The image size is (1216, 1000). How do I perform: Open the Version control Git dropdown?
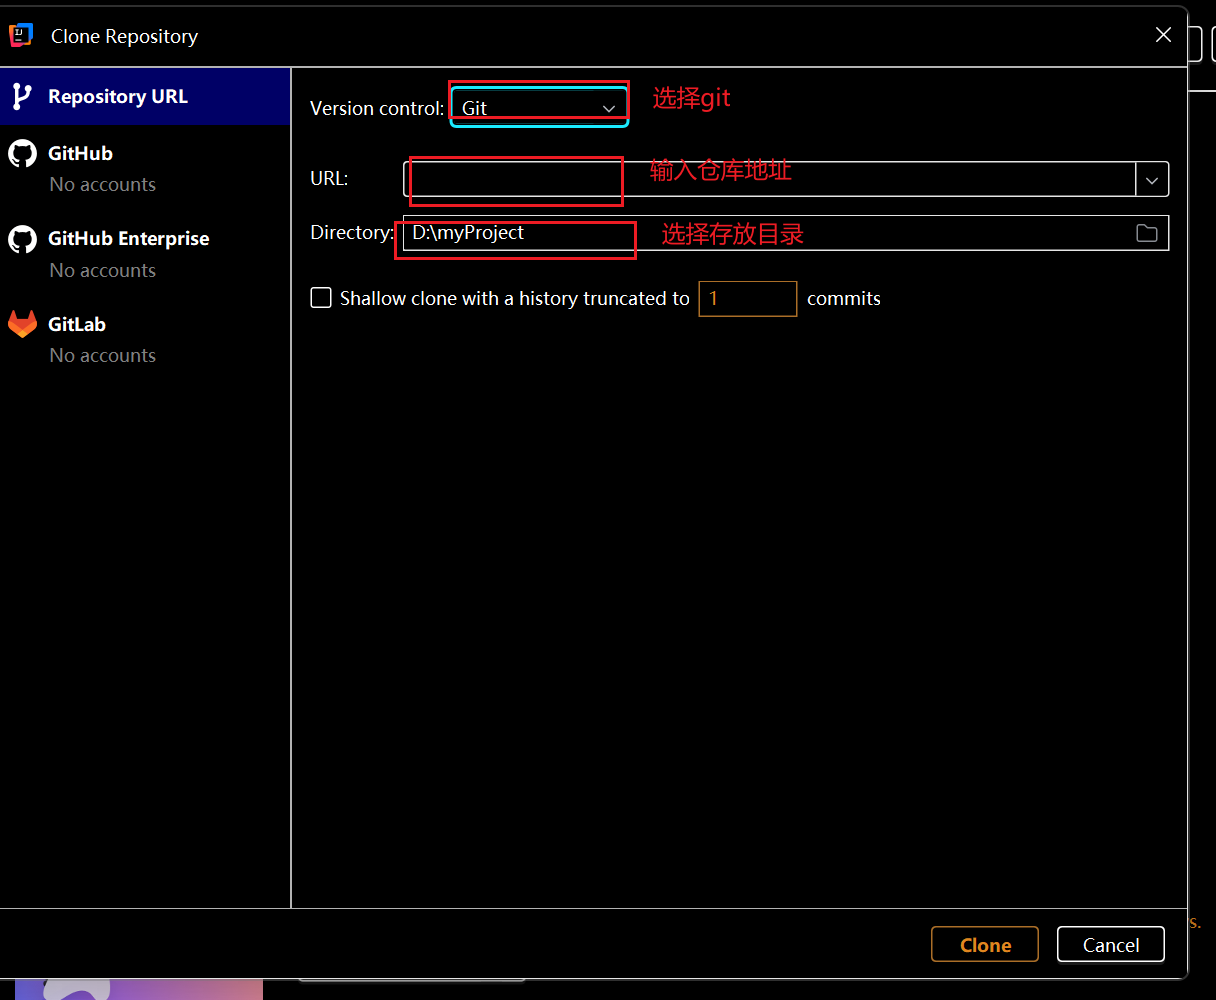(539, 107)
